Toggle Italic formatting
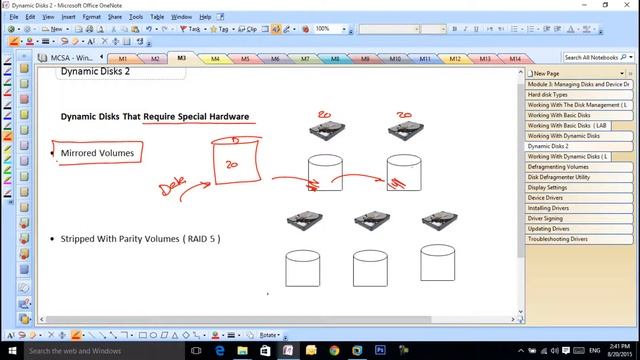Image resolution: width=640 pixels, height=360 pixels. point(465,29)
